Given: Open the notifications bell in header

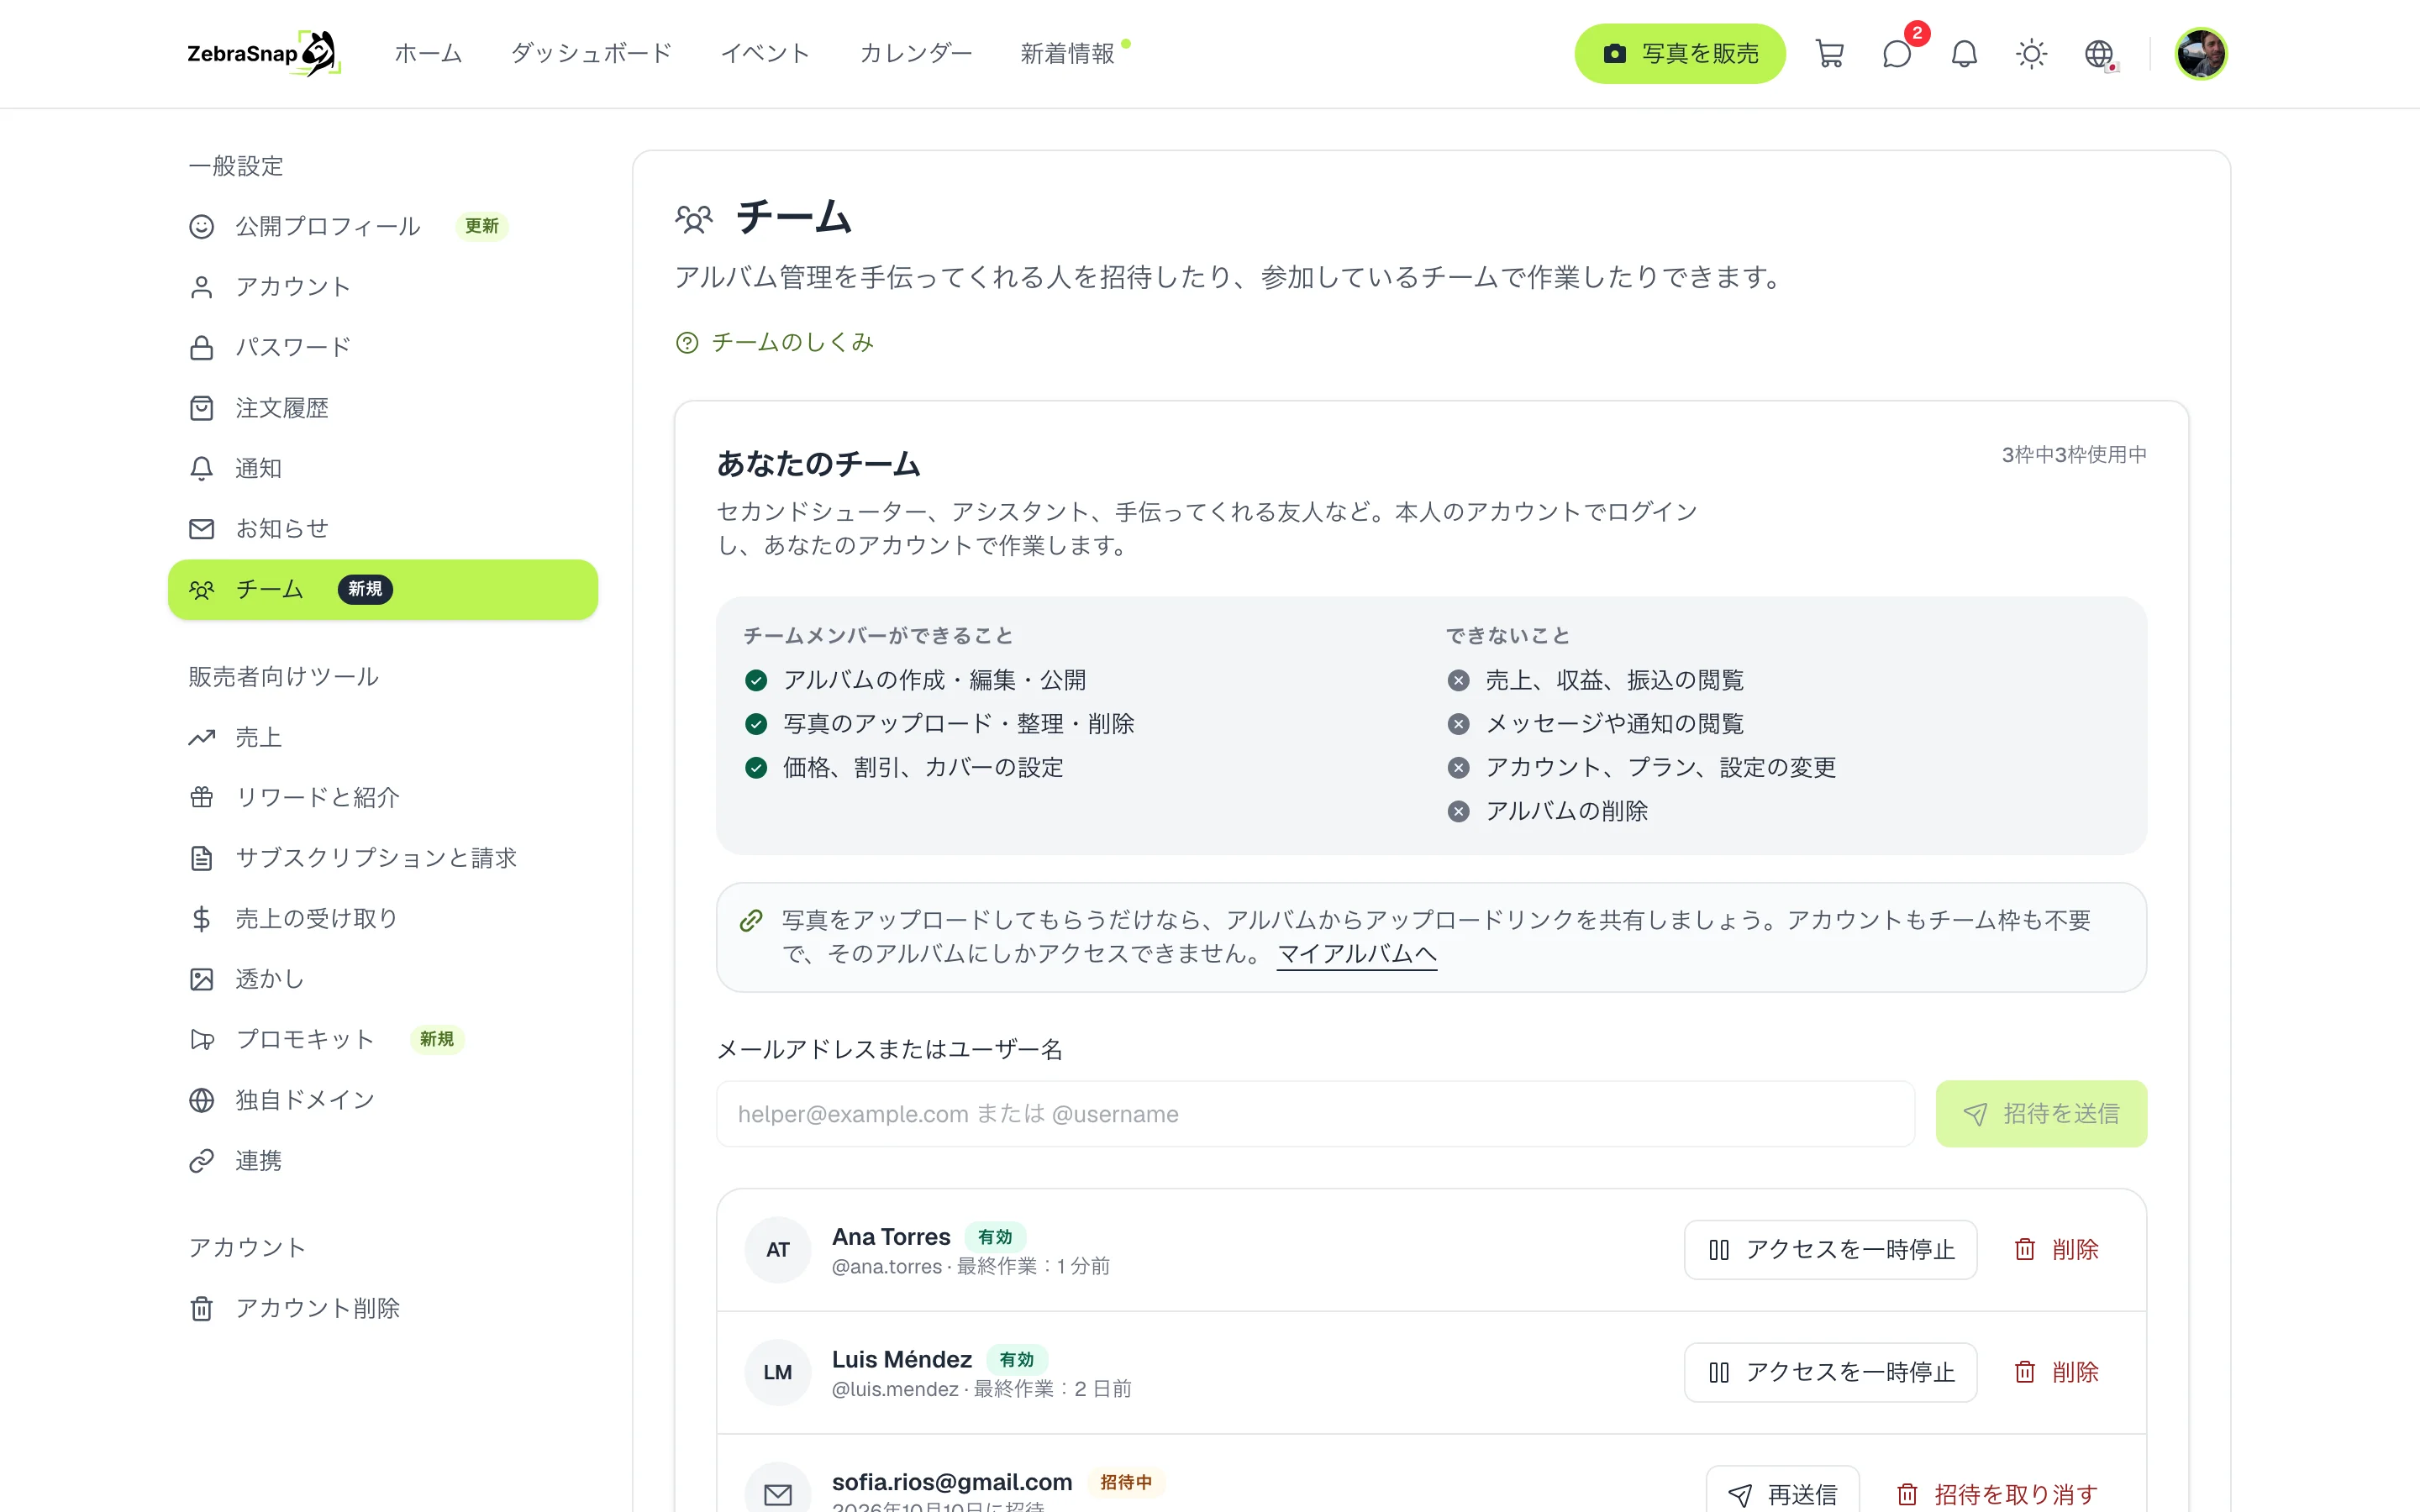Looking at the screenshot, I should (x=1964, y=54).
